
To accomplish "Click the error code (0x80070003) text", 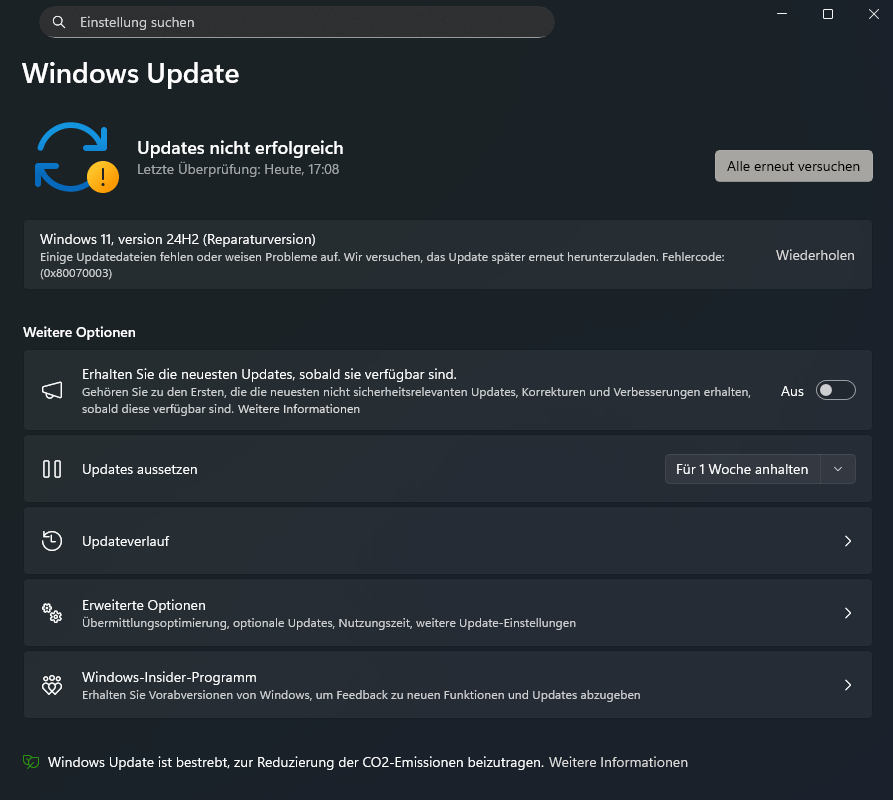I will pyautogui.click(x=76, y=273).
